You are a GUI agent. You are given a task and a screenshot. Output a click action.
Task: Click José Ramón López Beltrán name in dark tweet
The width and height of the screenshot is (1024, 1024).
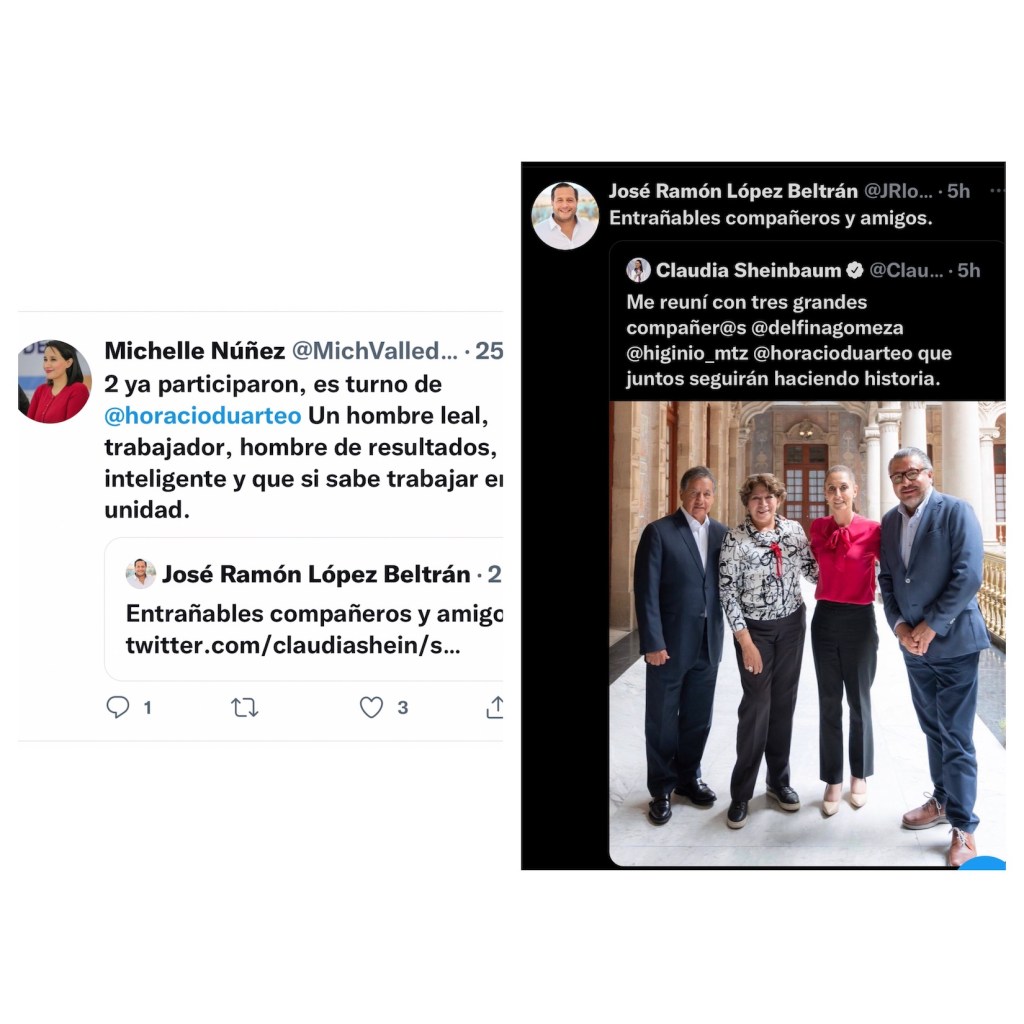pos(733,191)
